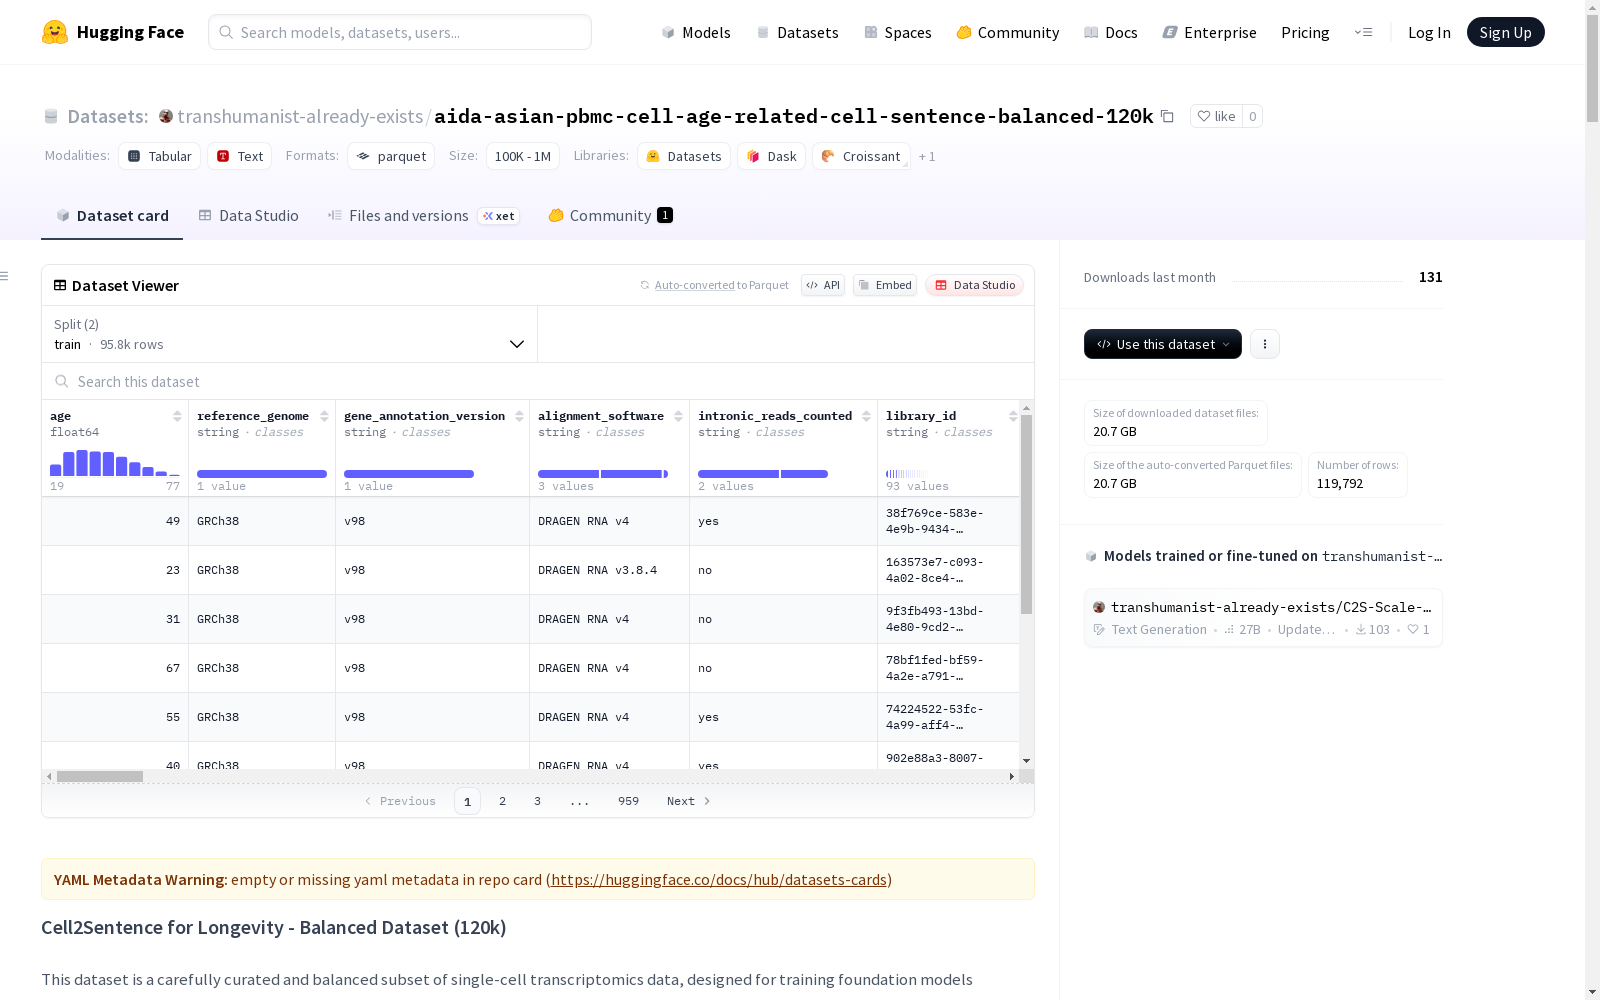Sort the age column
Screen dimensions: 1600x1000
[x=177, y=416]
